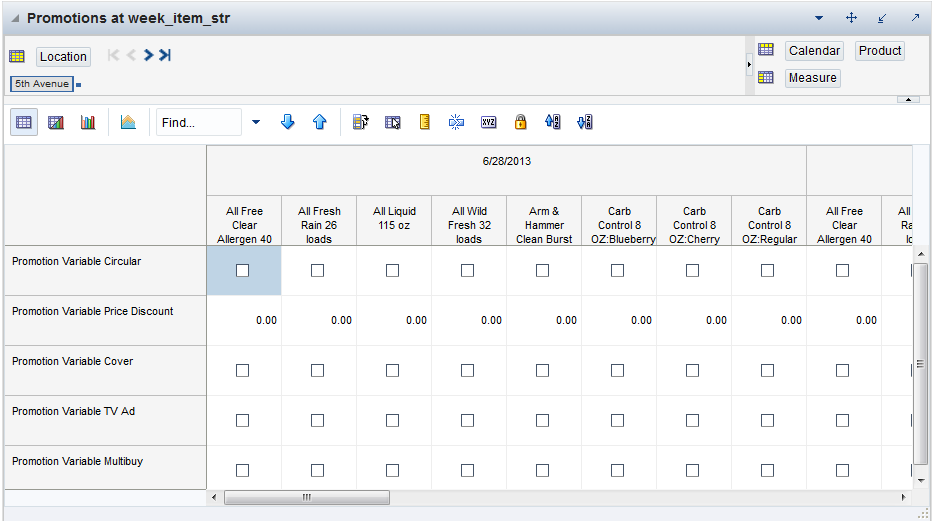Click the move view cross-arrows icon
The width and height of the screenshot is (934, 521).
click(851, 18)
